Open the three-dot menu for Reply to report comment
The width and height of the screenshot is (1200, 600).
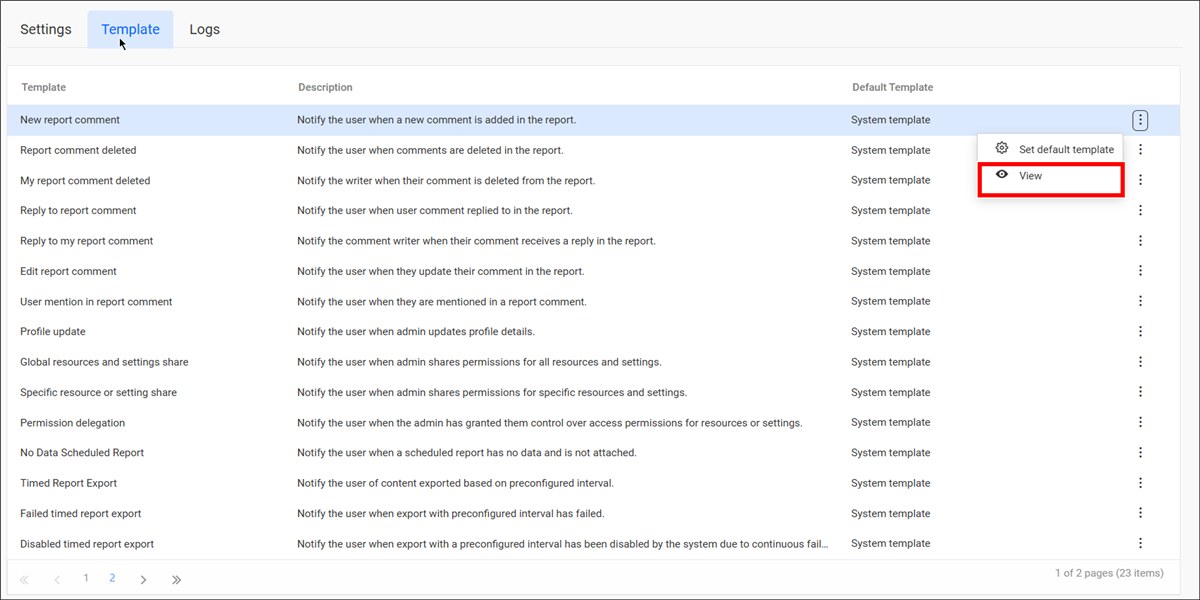(1140, 210)
